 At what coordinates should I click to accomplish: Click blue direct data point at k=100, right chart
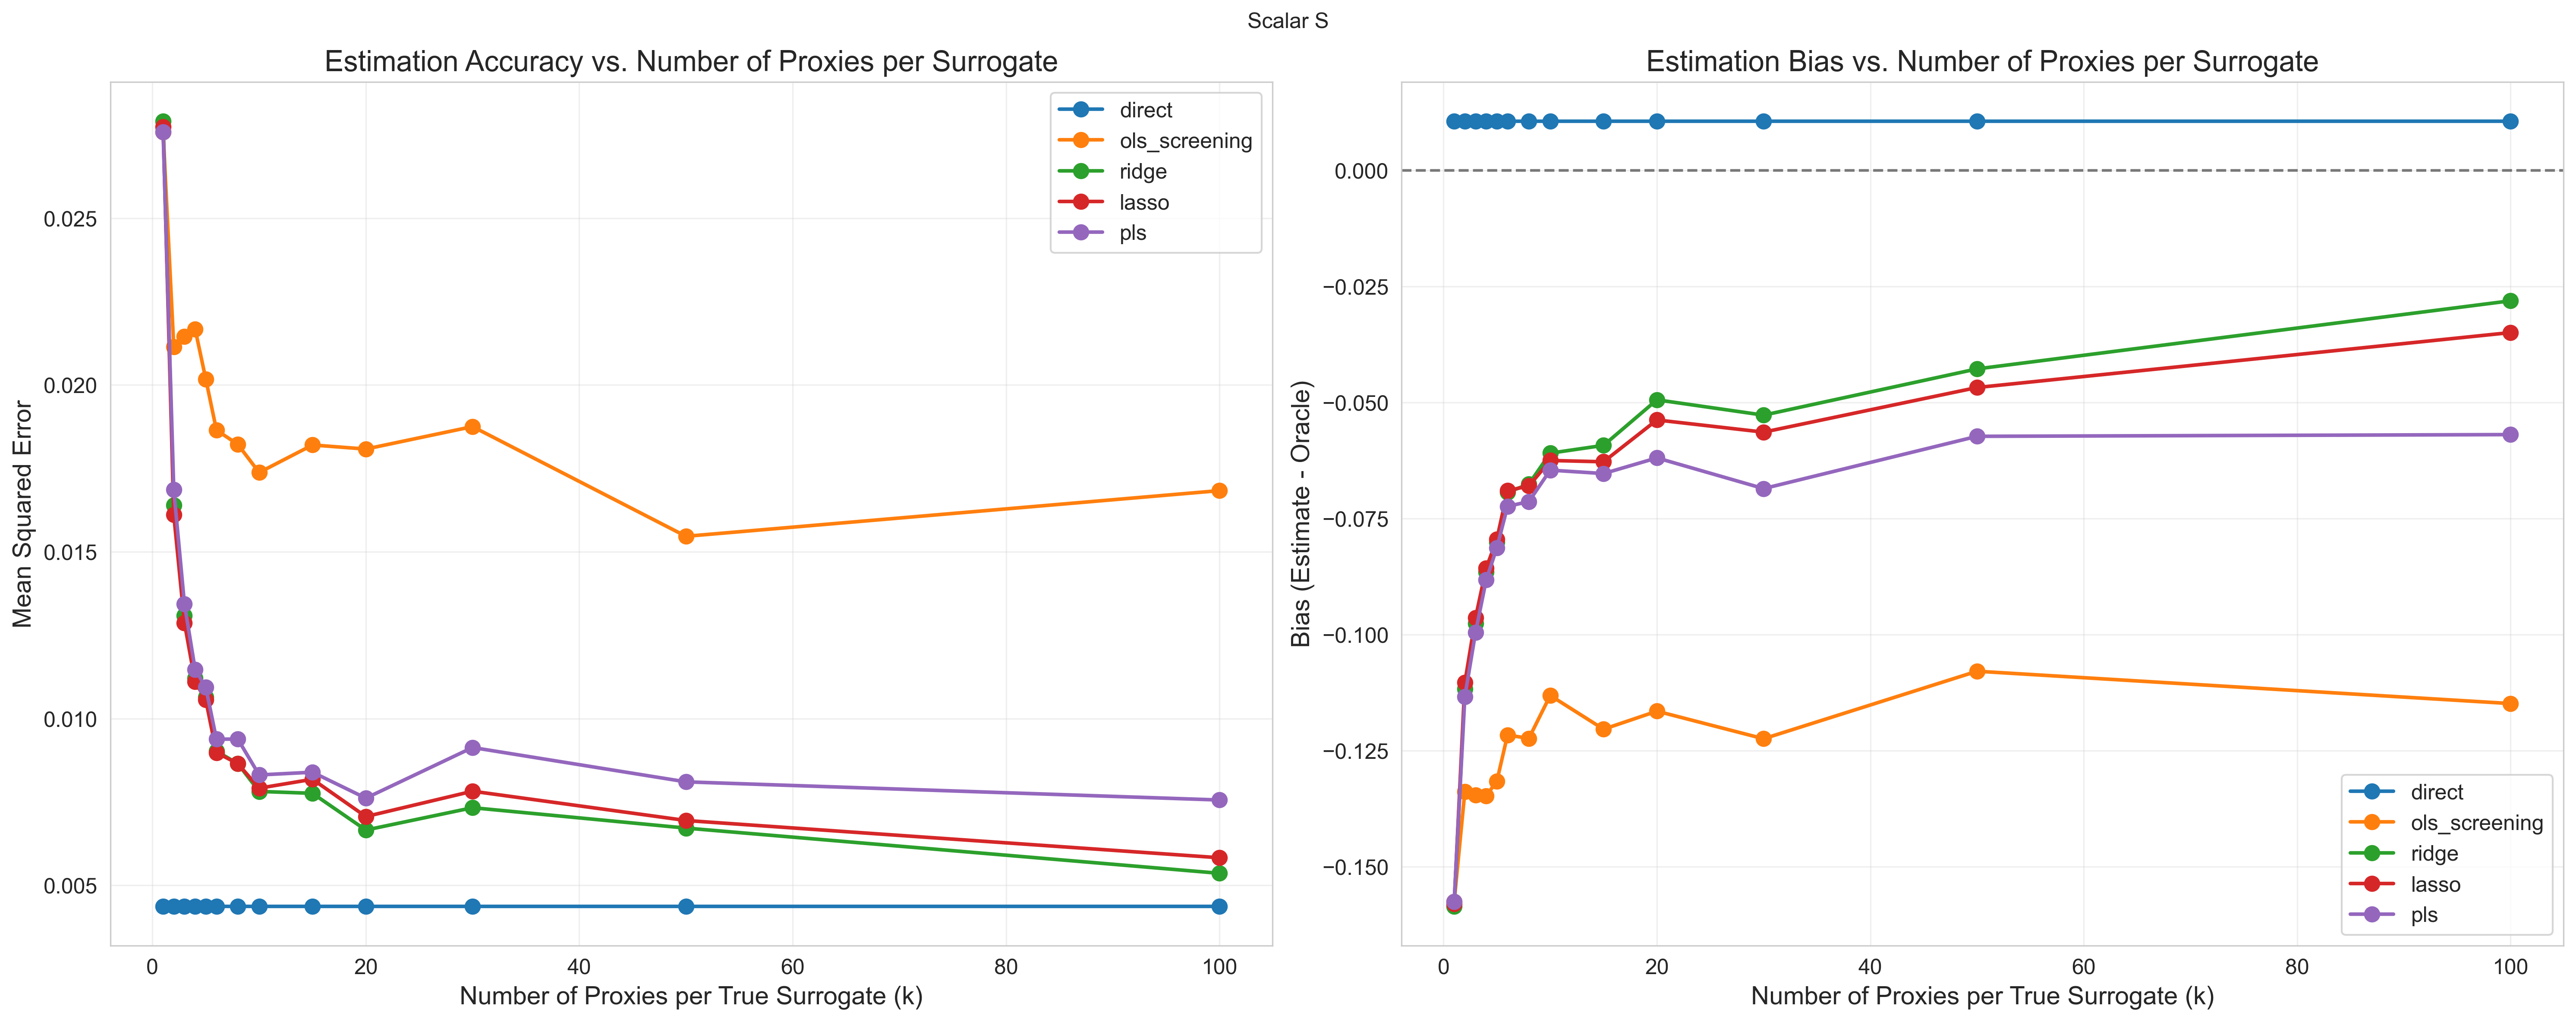[x=2510, y=121]
